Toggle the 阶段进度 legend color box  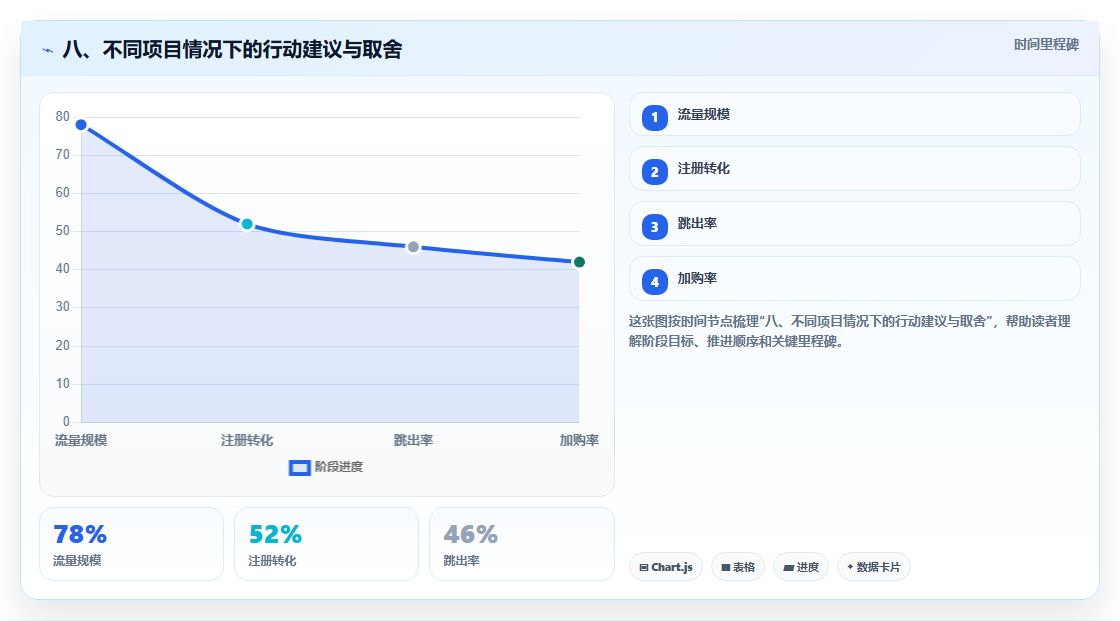(299, 468)
